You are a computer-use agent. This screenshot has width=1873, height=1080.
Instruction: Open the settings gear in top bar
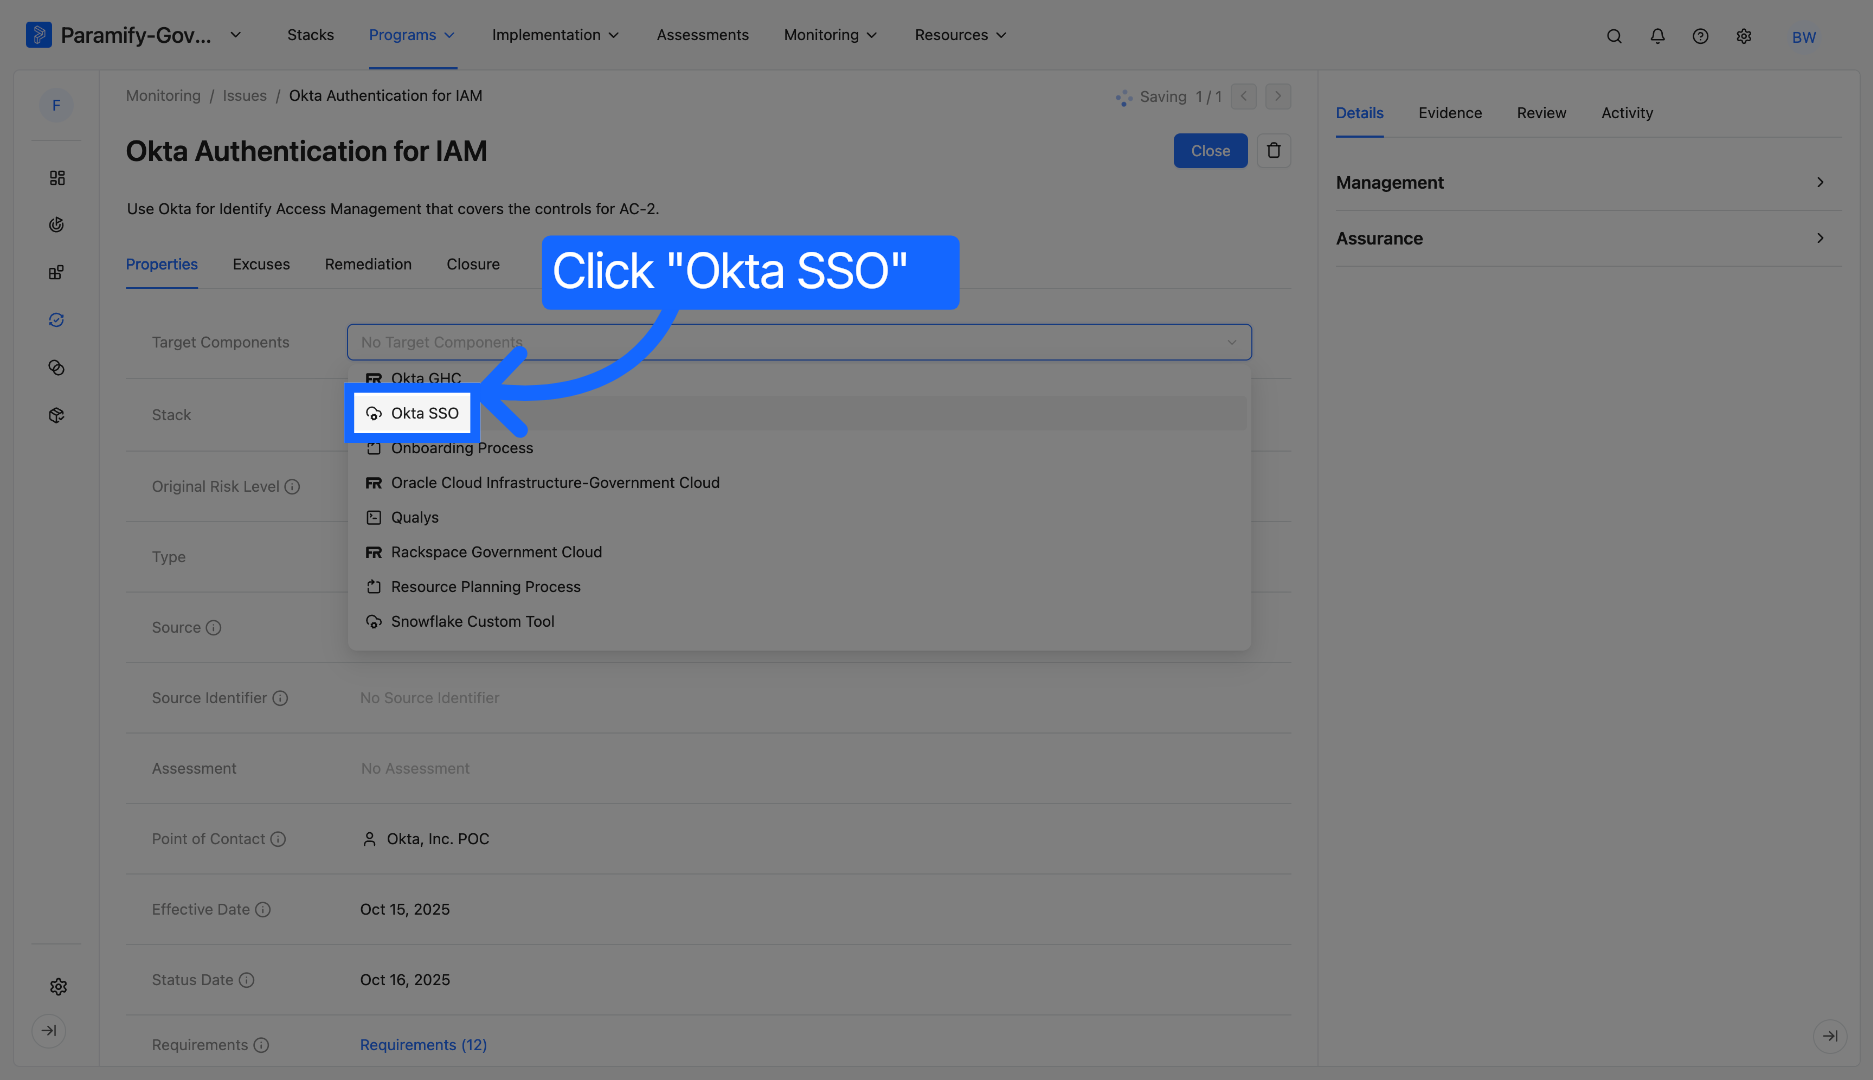(1743, 36)
